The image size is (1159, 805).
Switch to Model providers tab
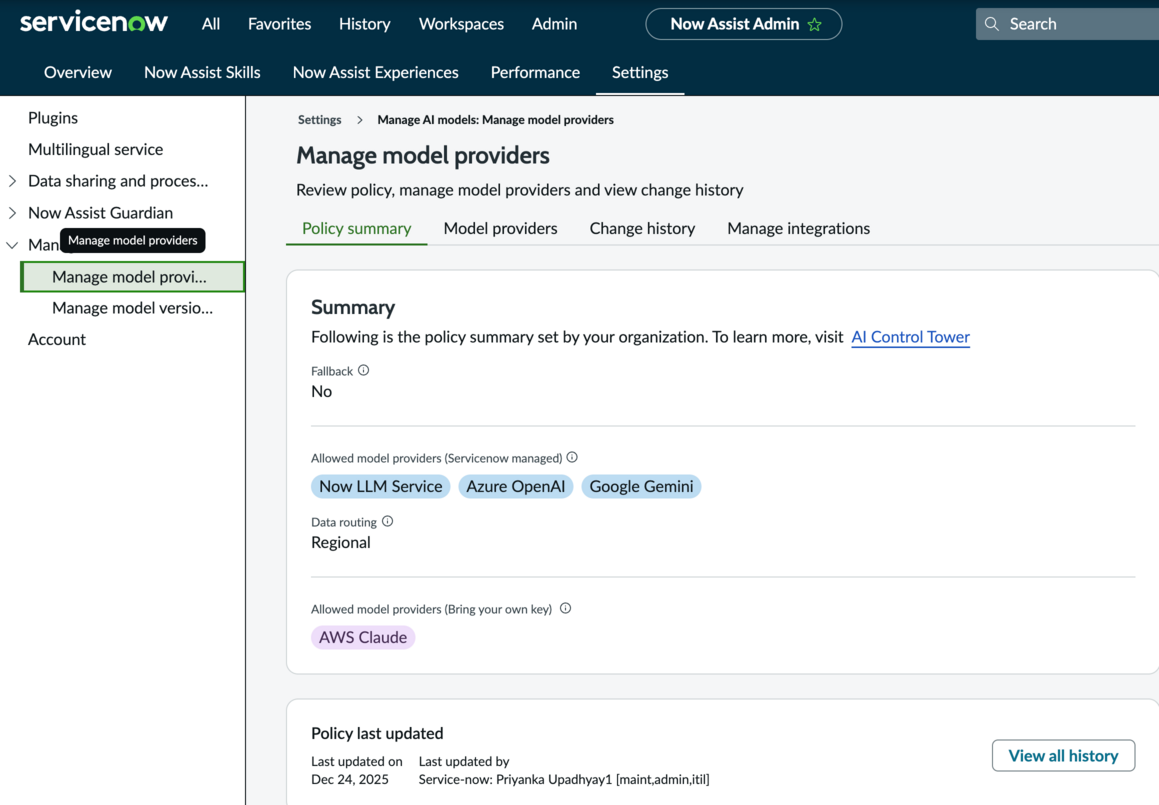coord(500,228)
